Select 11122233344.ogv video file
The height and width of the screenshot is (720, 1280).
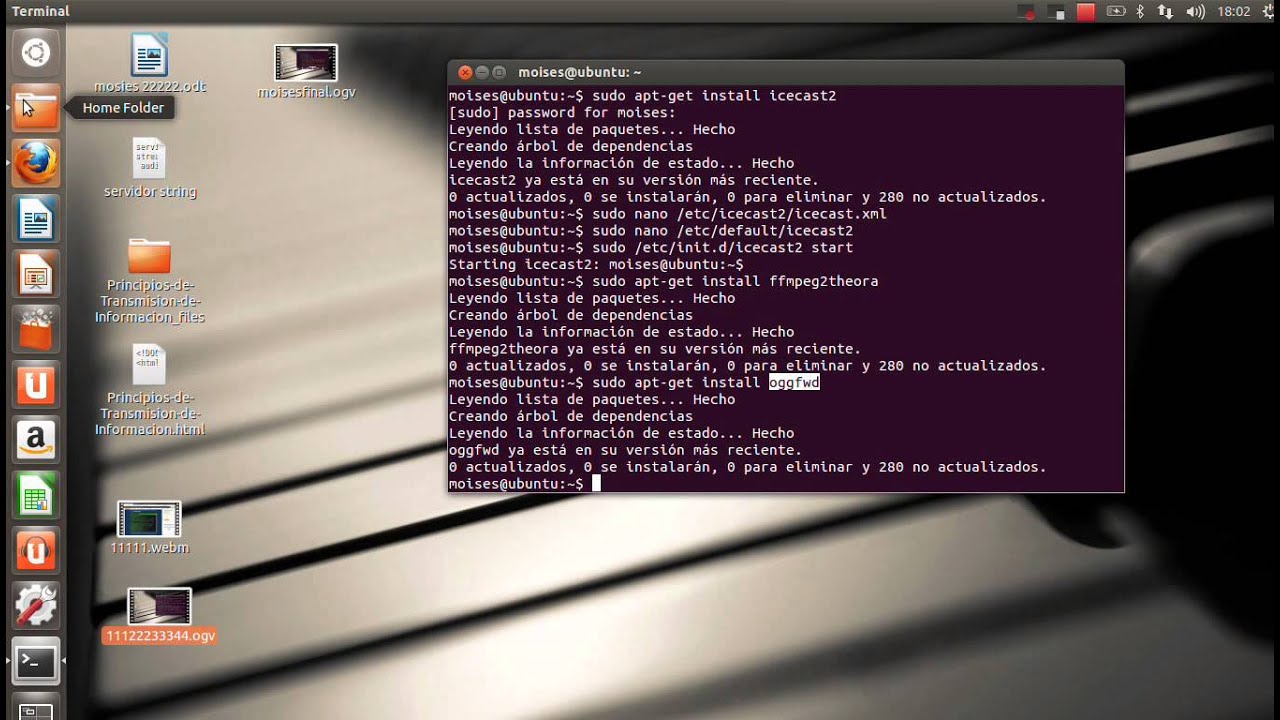coord(159,616)
